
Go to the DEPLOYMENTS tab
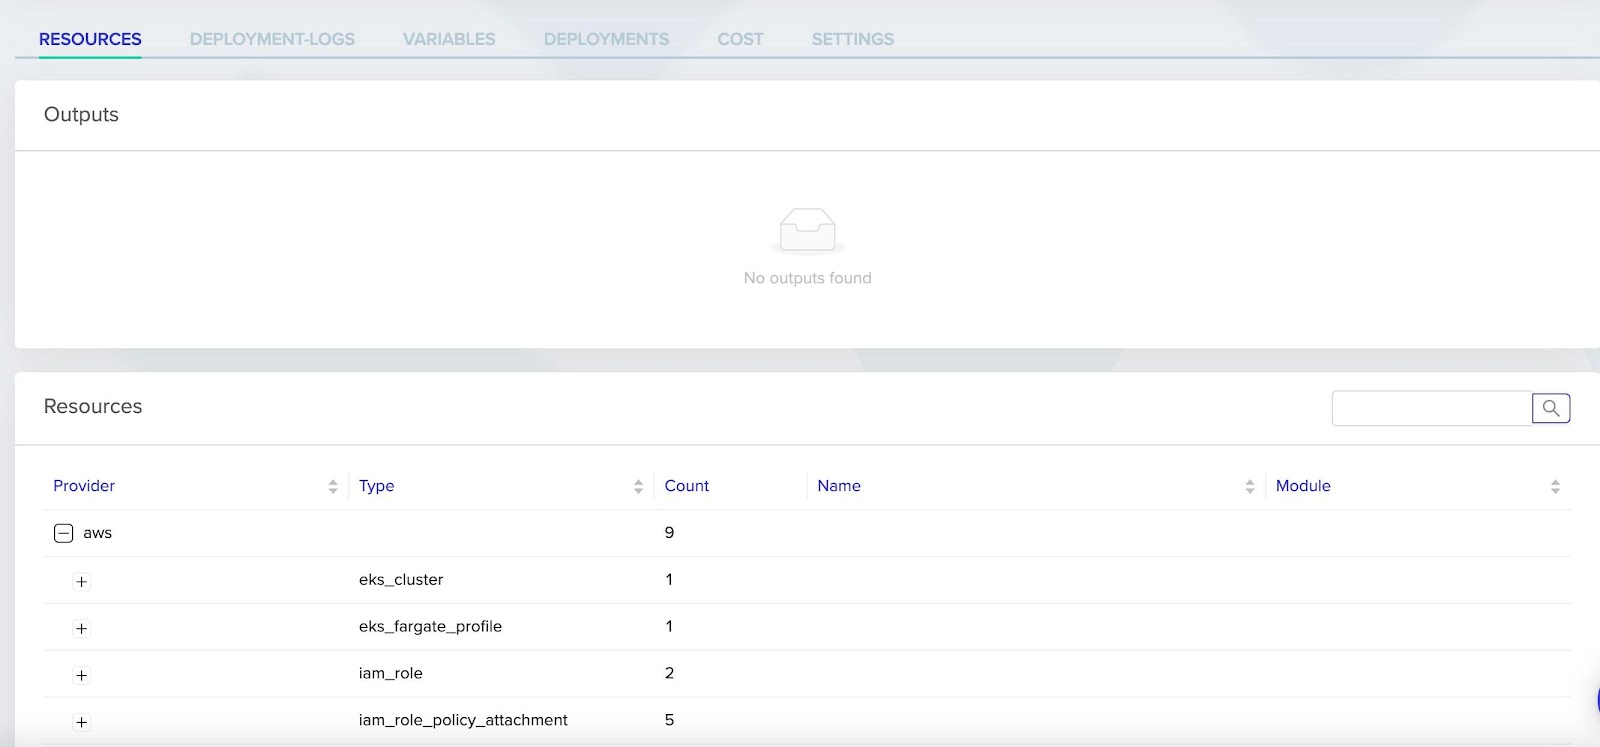point(606,39)
